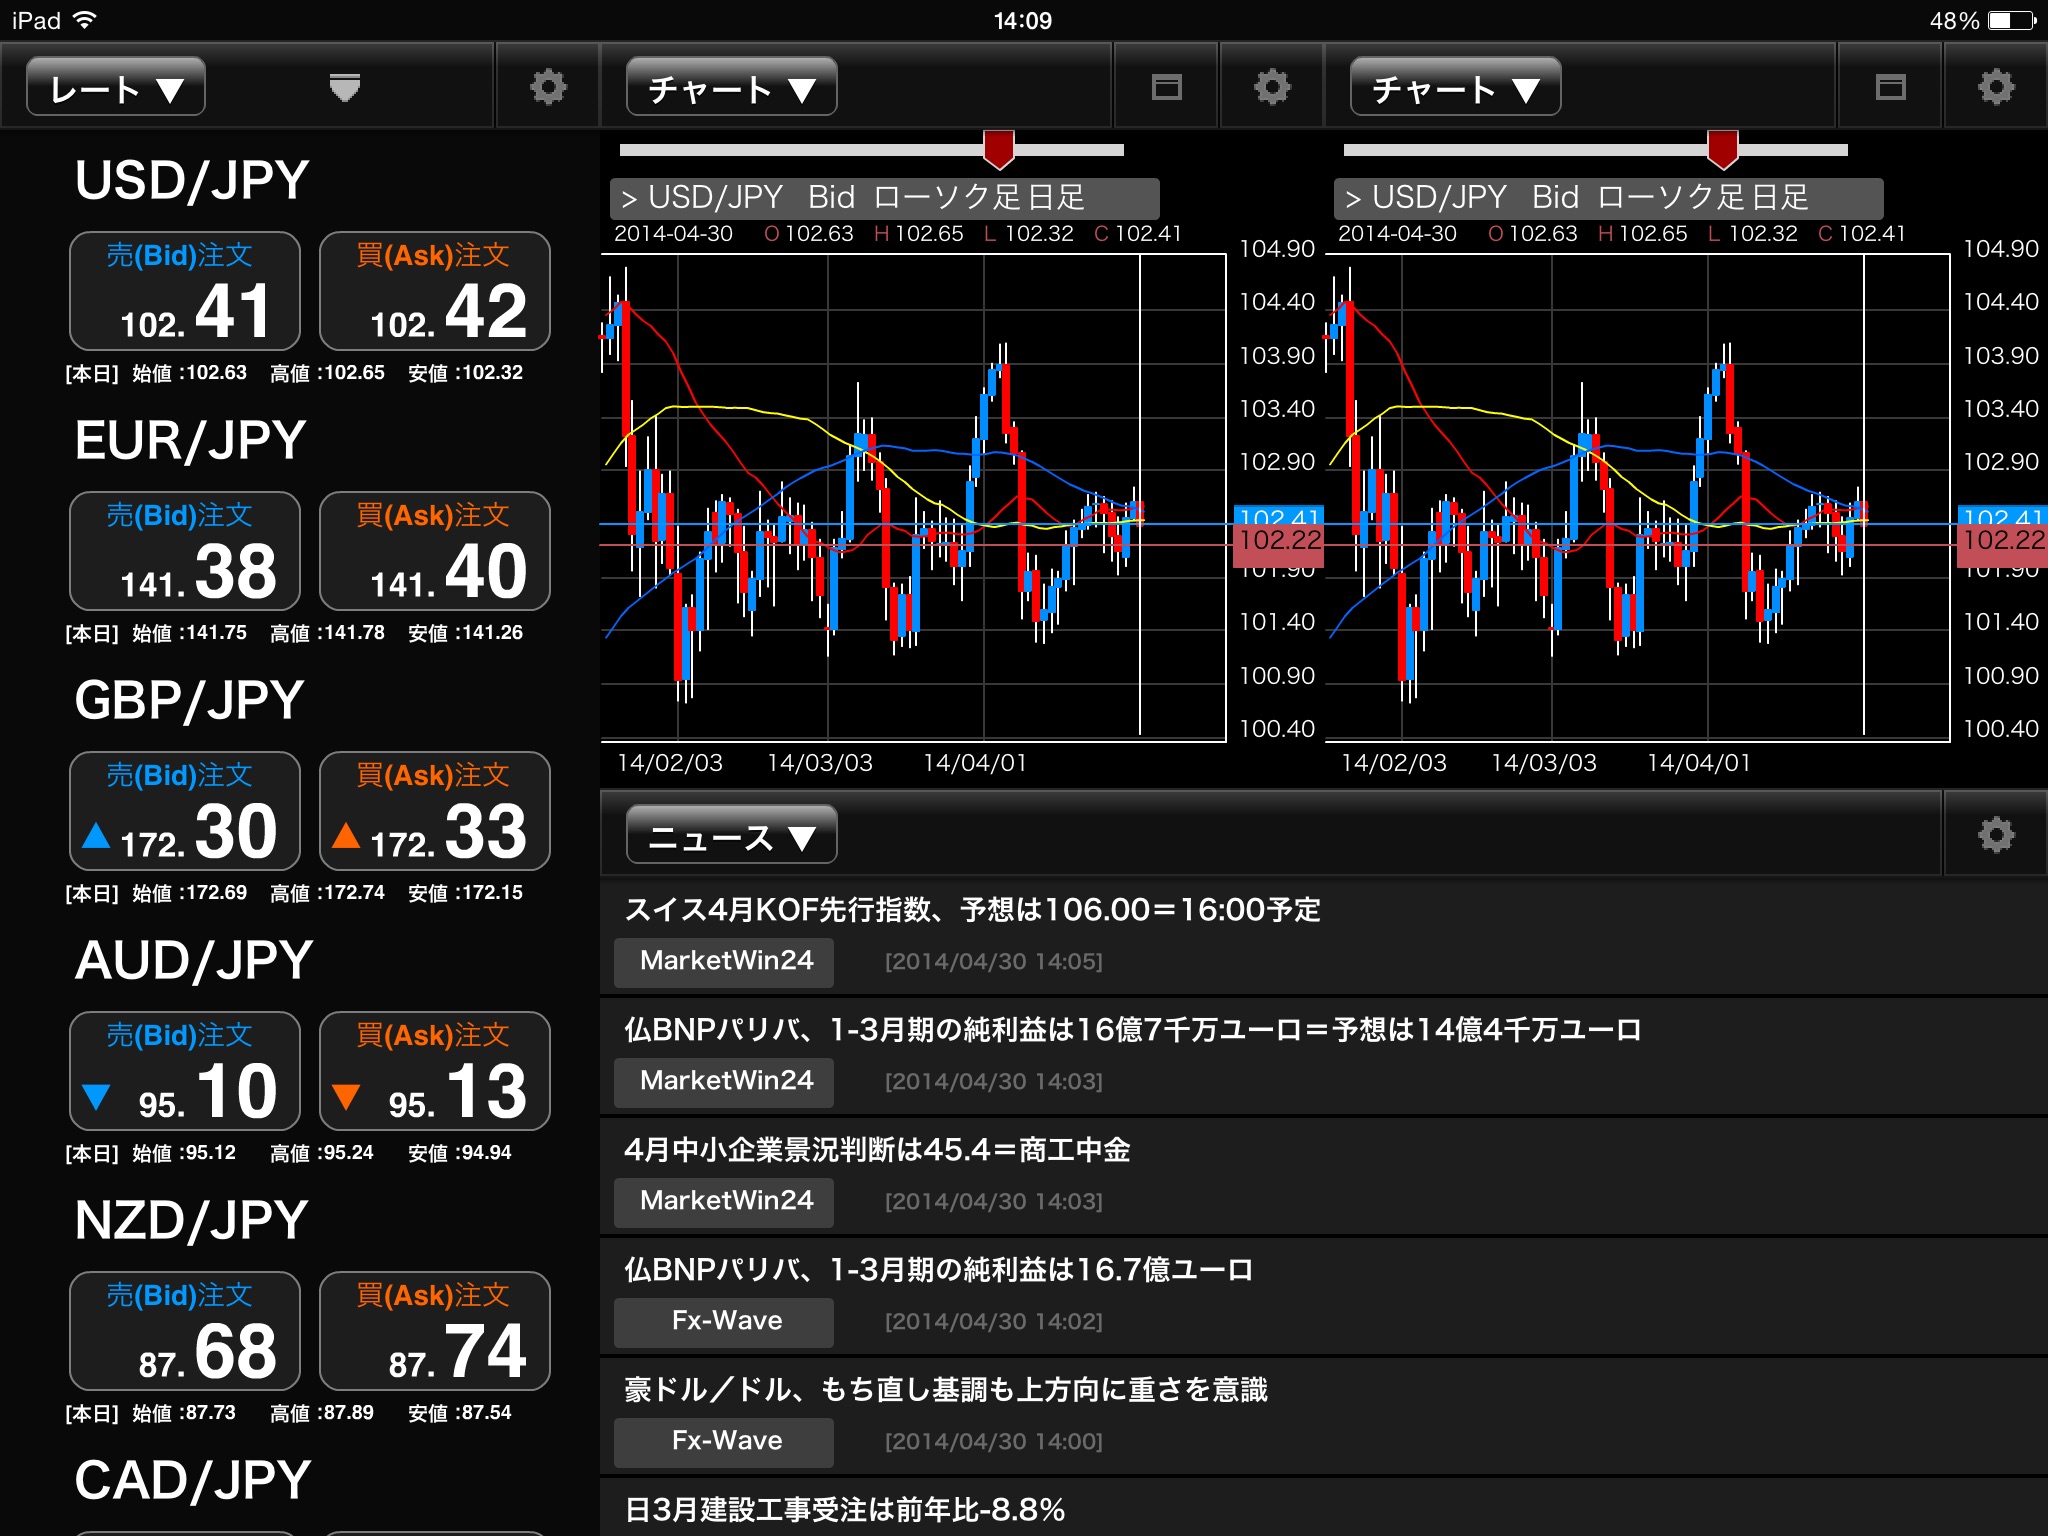Image resolution: width=2048 pixels, height=1536 pixels.
Task: Tap USD/JPY 始値 :102.63 daily stats
Action: [189, 373]
